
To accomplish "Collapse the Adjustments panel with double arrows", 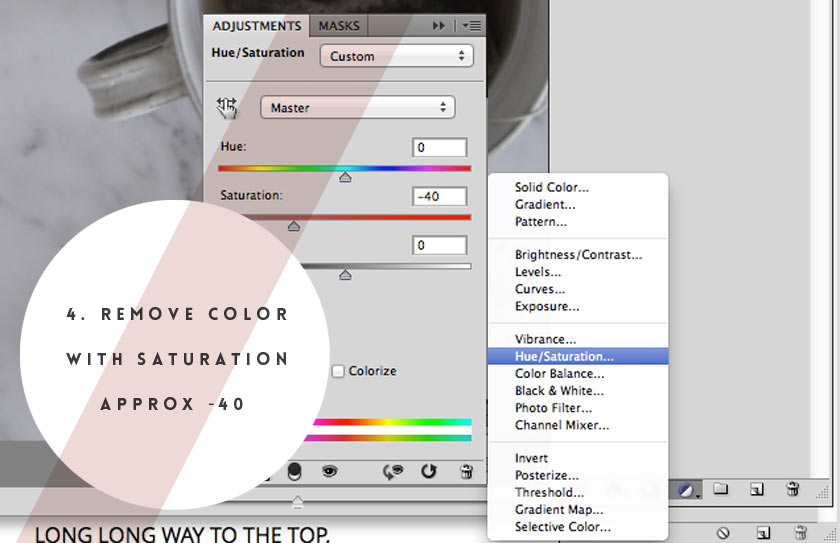I will tap(439, 26).
